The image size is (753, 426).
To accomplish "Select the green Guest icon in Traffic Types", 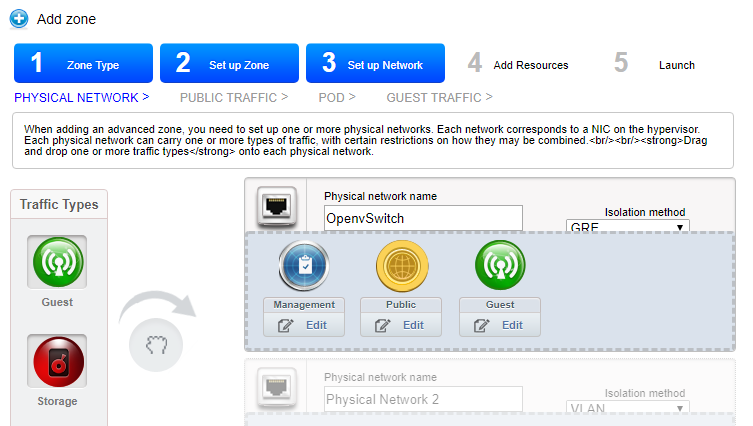I will [56, 261].
